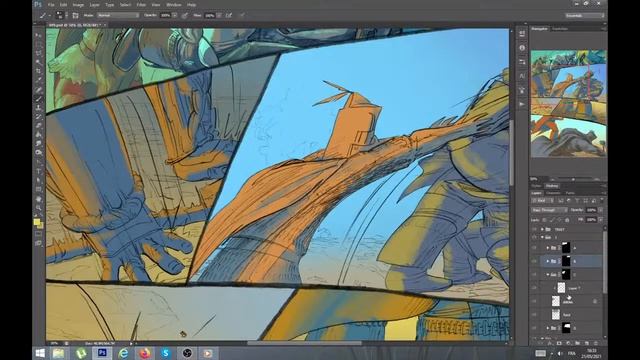
Task: Open the Filter menu
Action: click(x=141, y=5)
